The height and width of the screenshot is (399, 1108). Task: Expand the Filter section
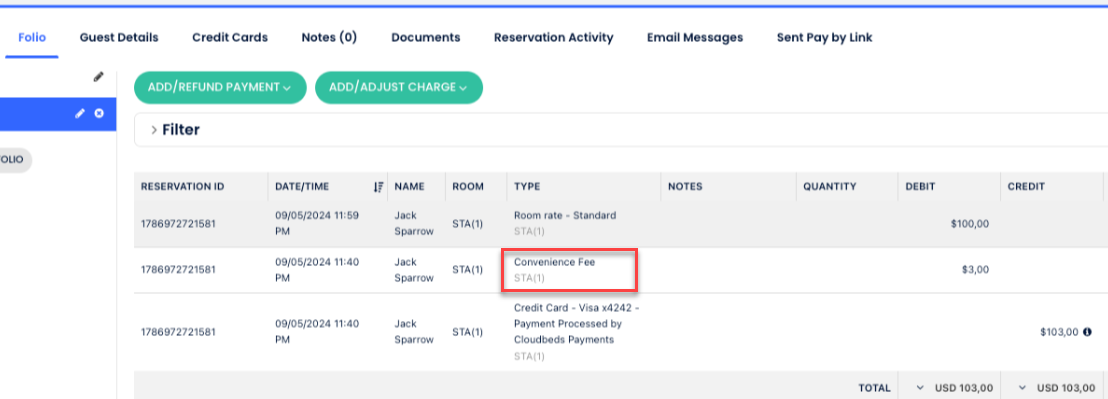tap(175, 130)
